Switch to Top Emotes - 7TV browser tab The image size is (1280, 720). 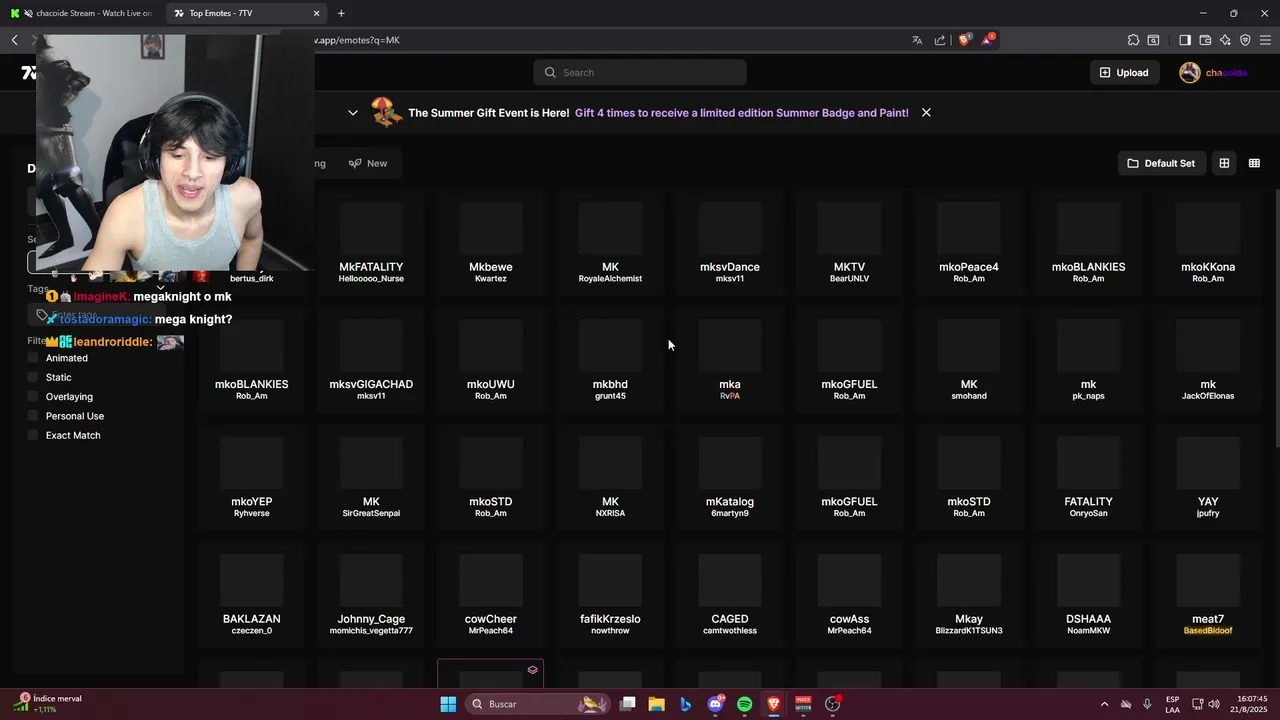click(244, 13)
